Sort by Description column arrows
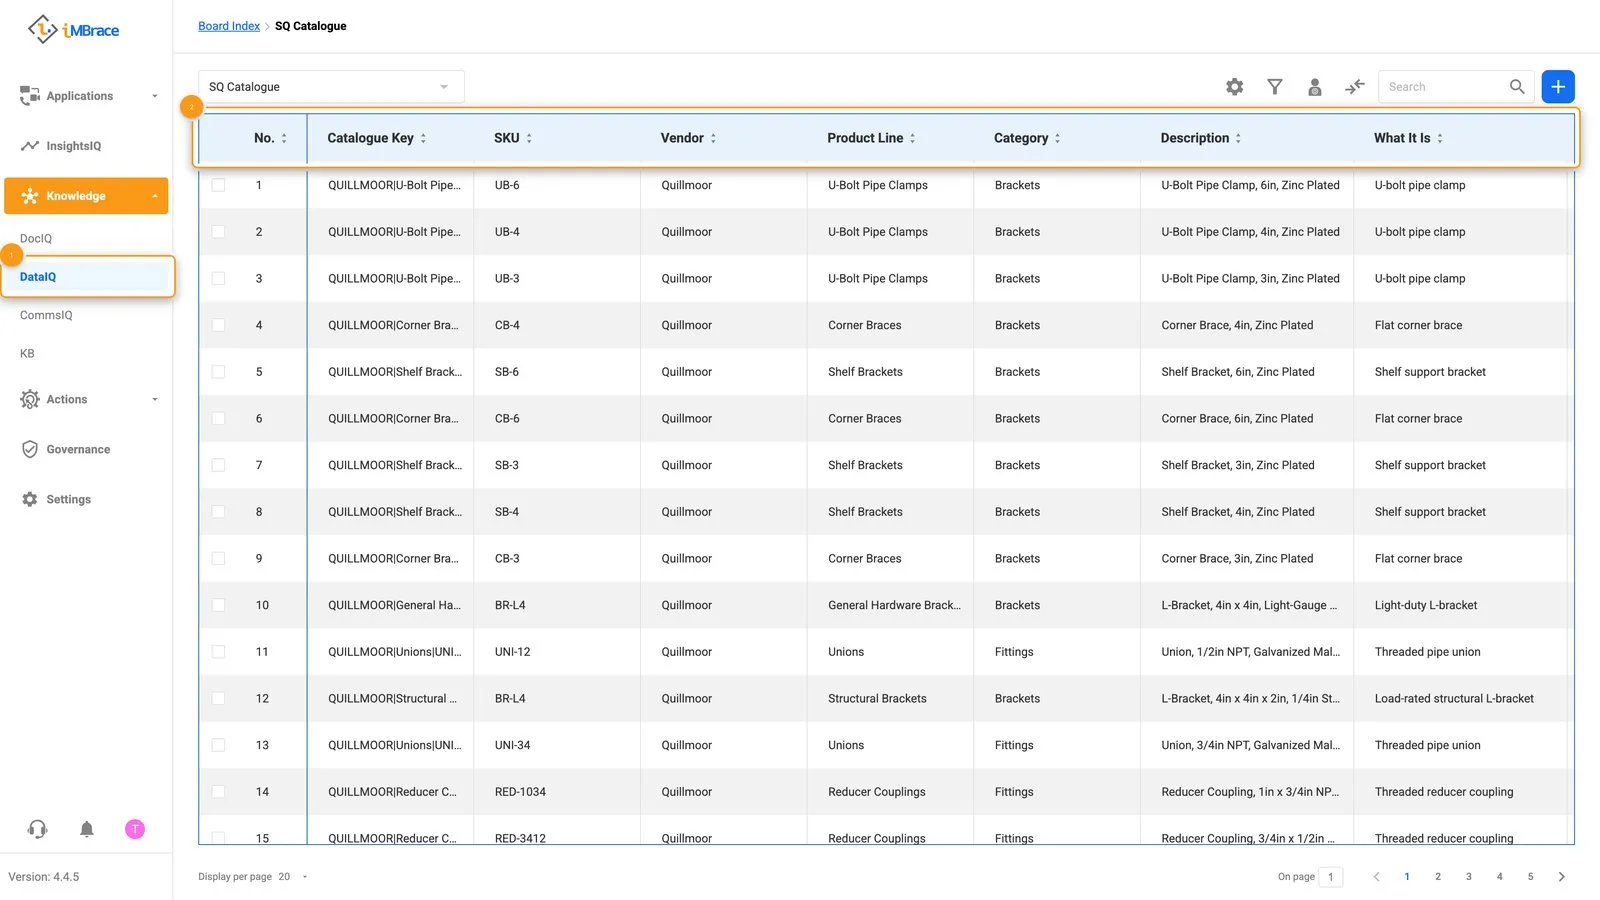 [x=1238, y=138]
